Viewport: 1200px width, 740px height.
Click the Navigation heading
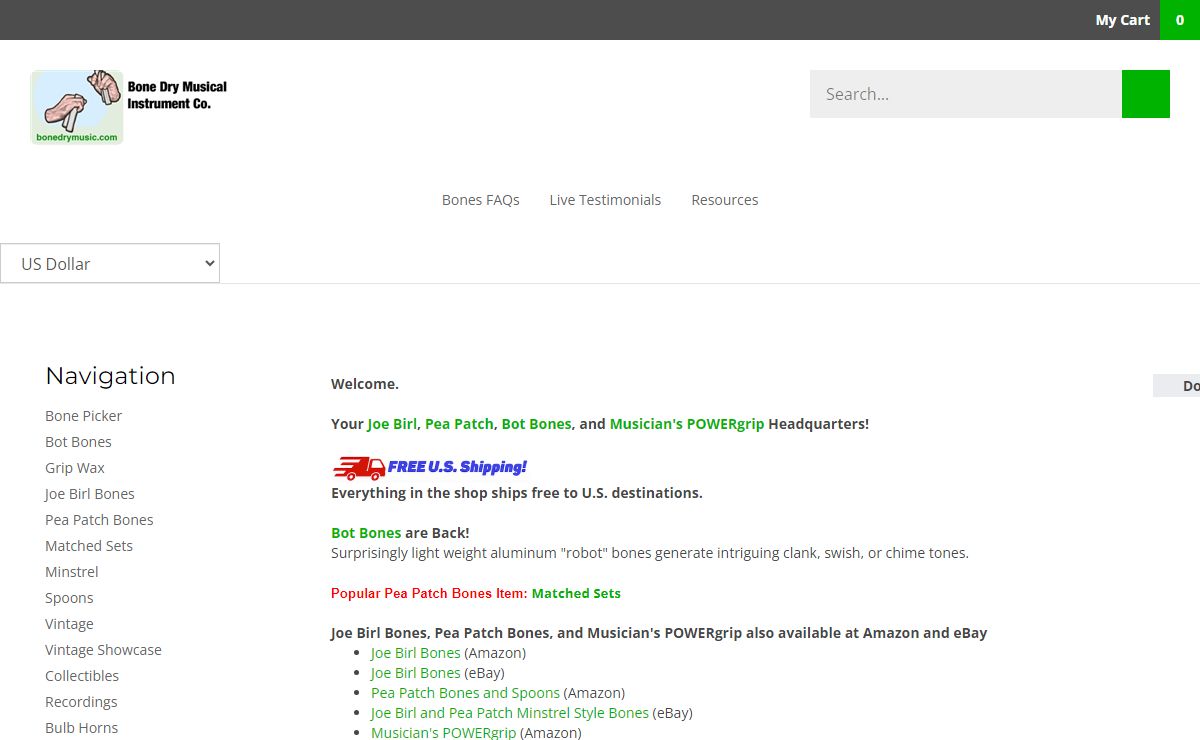[x=110, y=376]
